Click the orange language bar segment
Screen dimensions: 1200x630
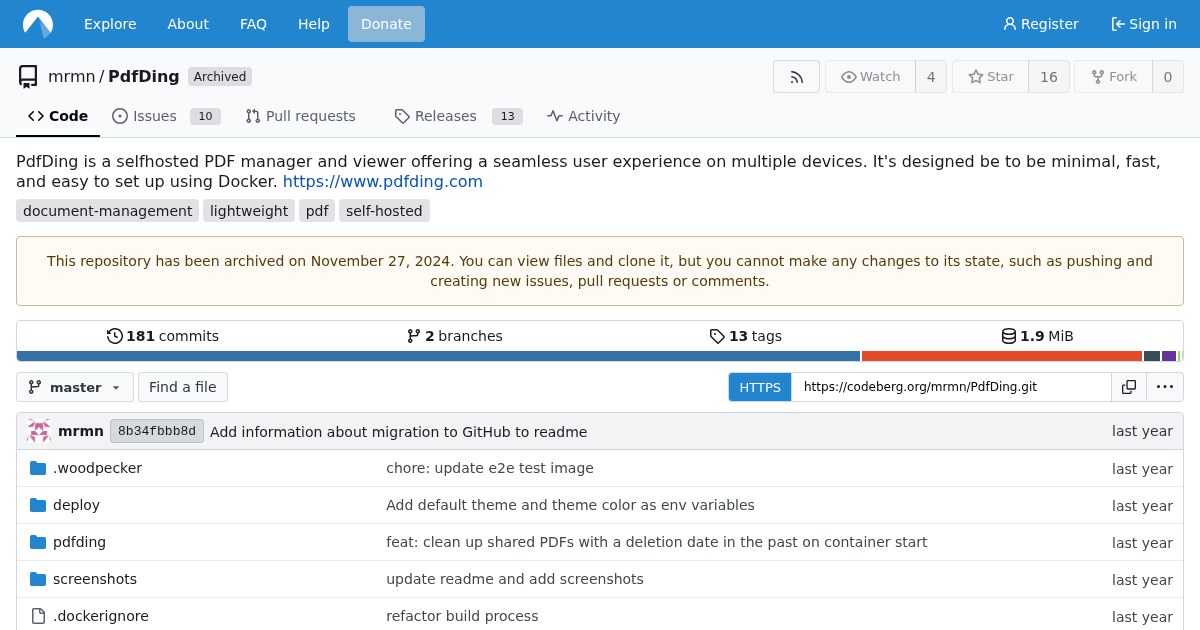pyautogui.click(x=1002, y=356)
